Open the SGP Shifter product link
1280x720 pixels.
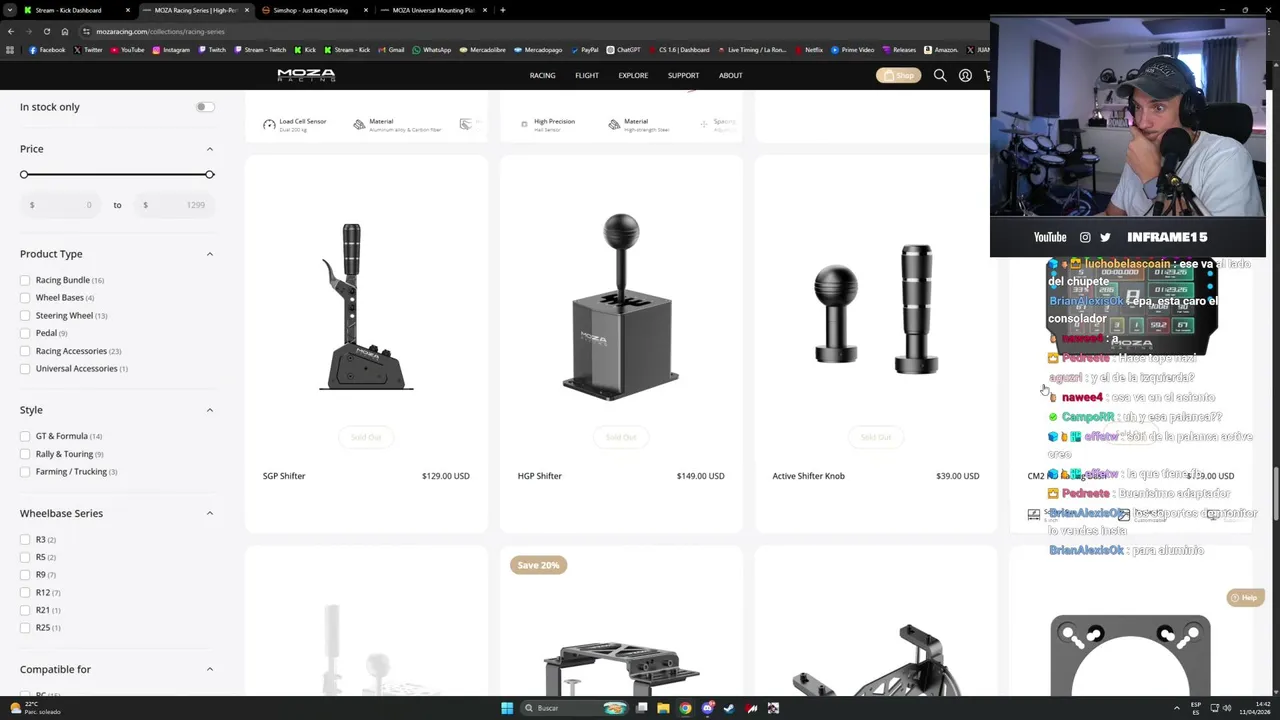click(x=284, y=476)
